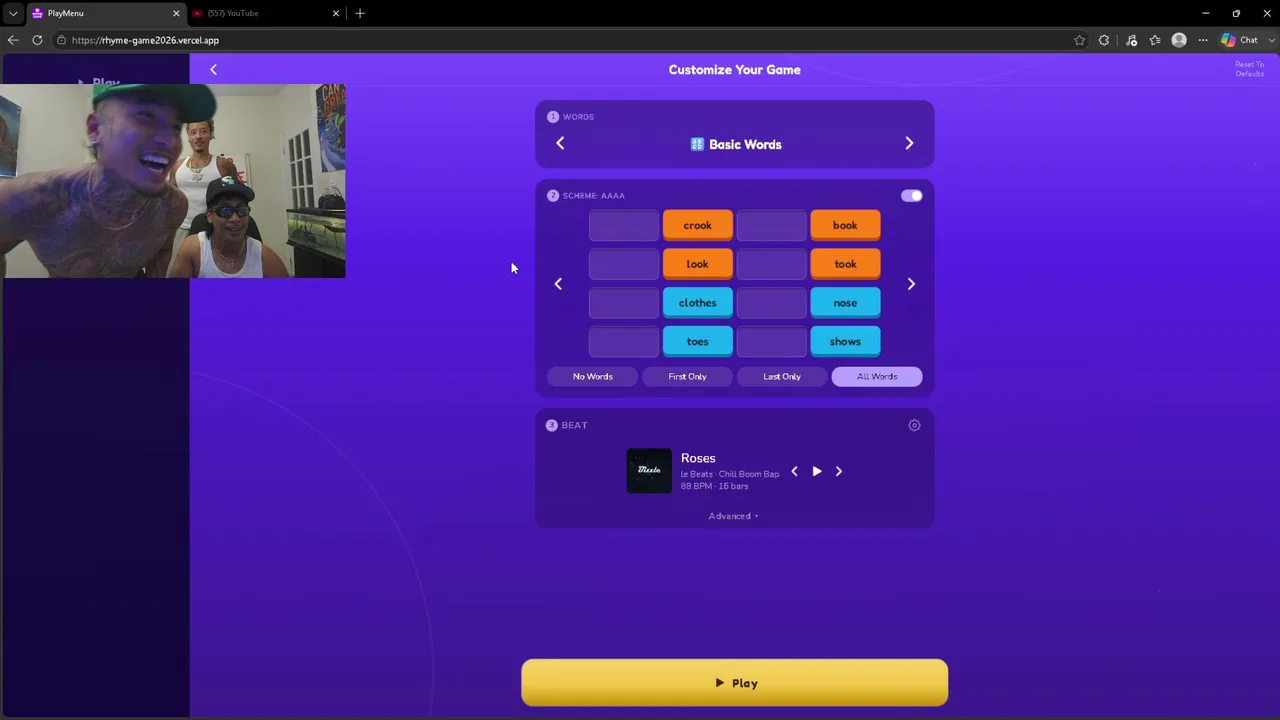
Task: Click the address bar URL
Action: (145, 40)
